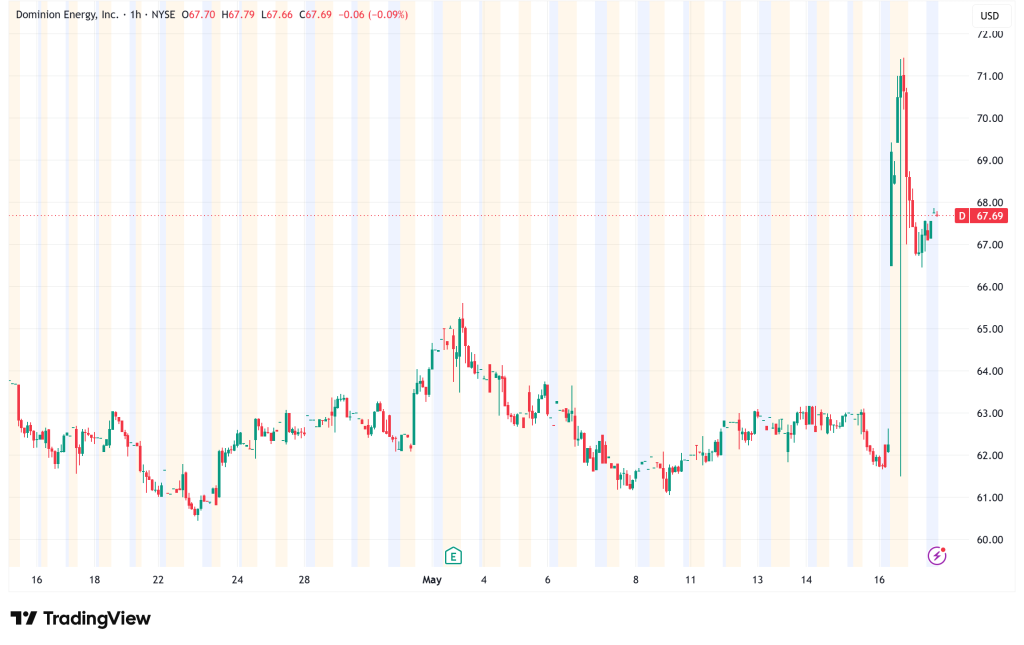Click the date 24 on time axis
The height and width of the screenshot is (645, 1024).
(x=237, y=580)
